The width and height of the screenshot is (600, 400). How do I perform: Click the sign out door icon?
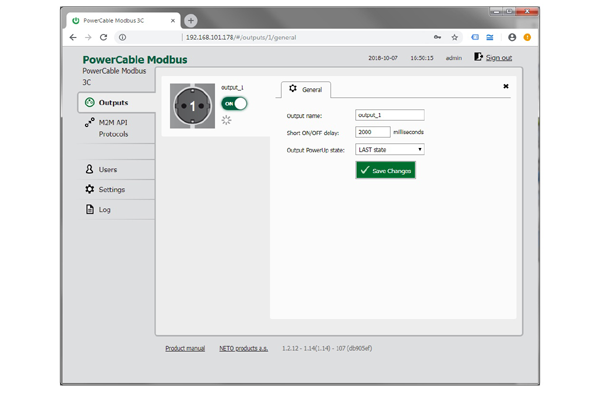478,57
